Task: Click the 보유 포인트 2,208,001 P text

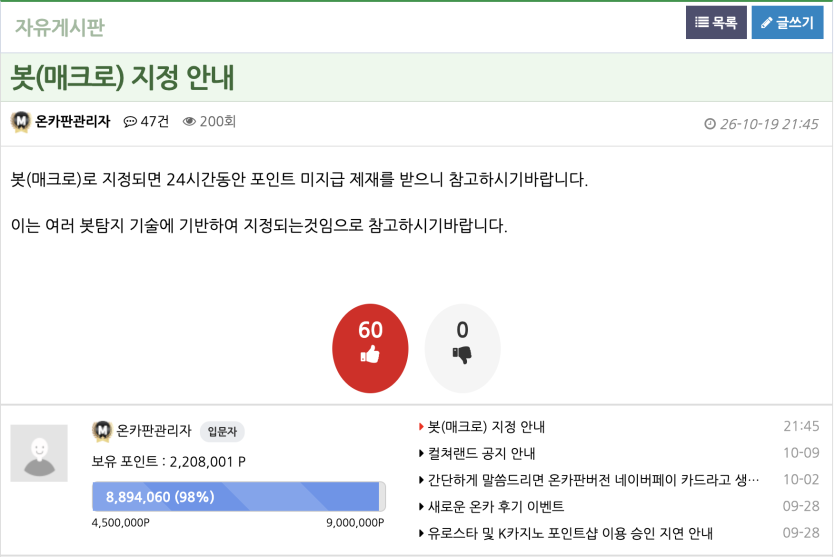Action: [x=169, y=462]
